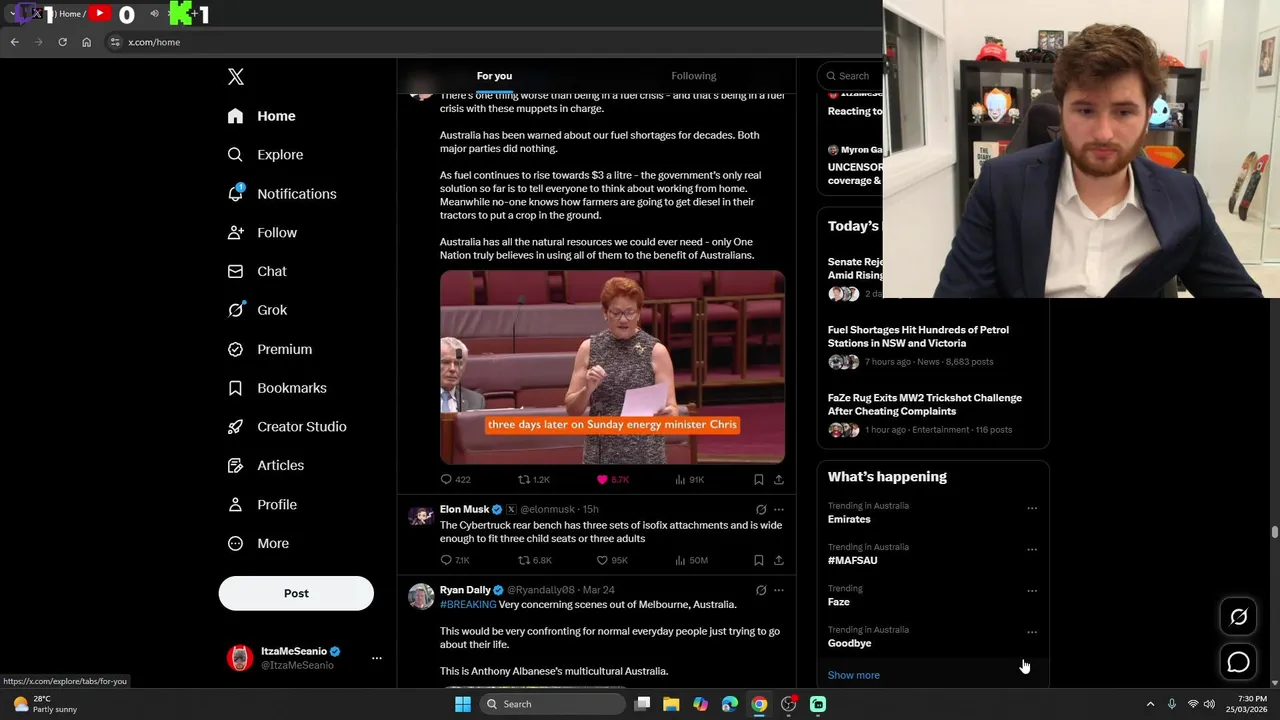Open the Chrome taskbar icon
The width and height of the screenshot is (1280, 720).
click(759, 704)
